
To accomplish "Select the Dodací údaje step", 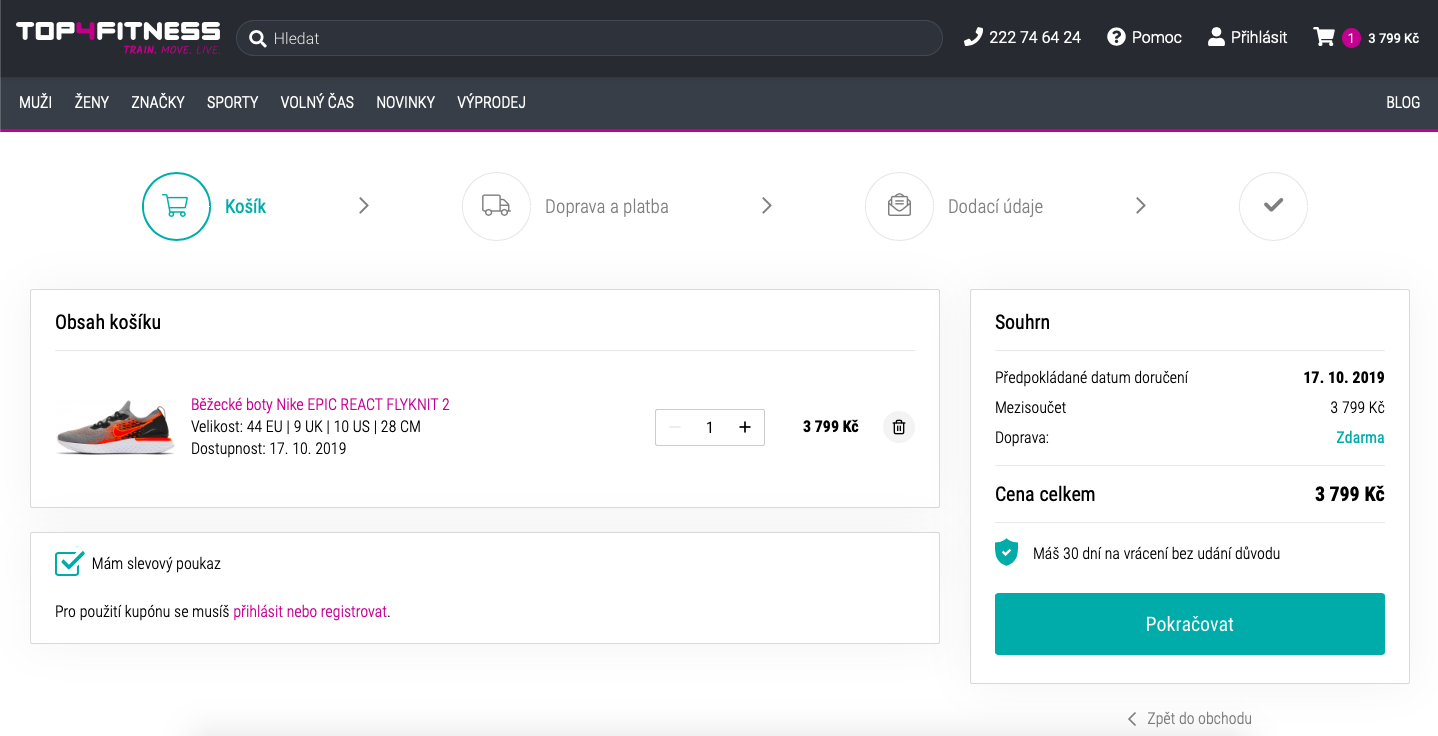I will [995, 207].
